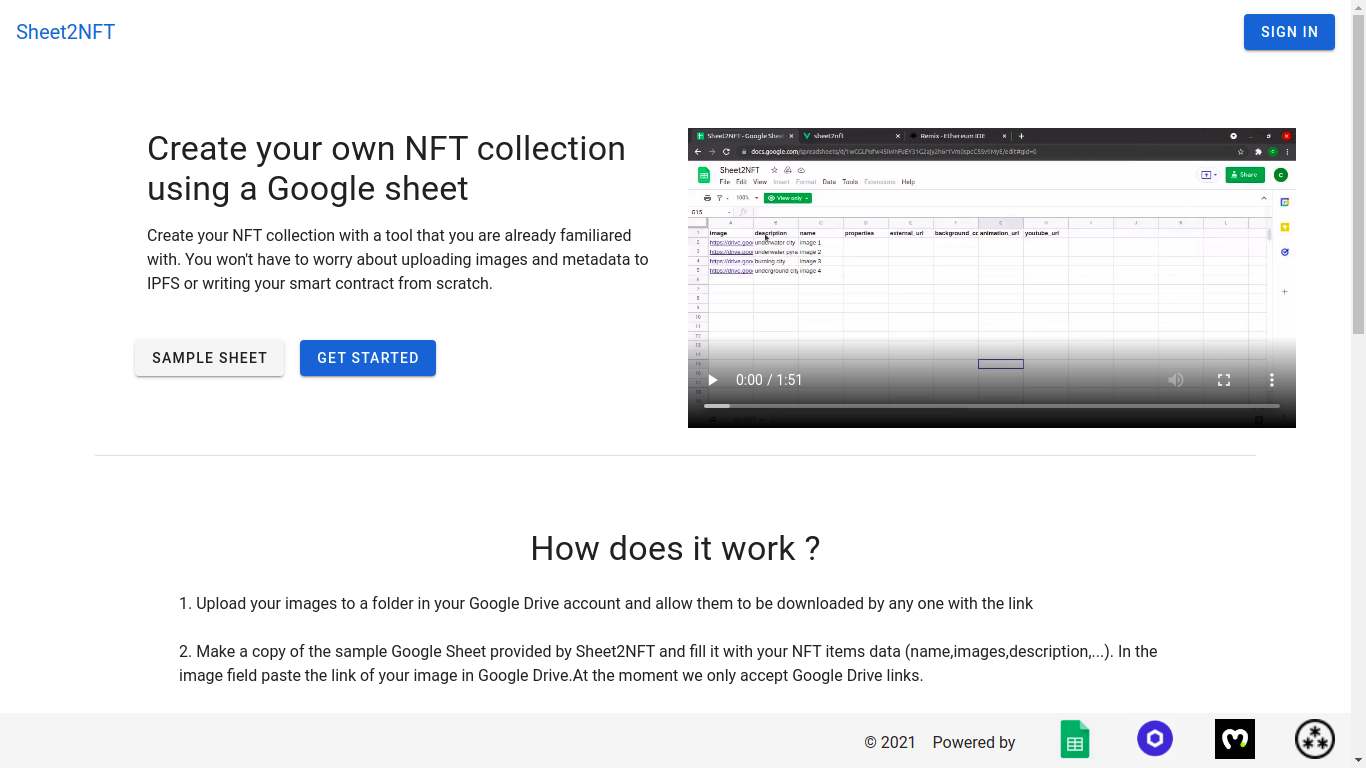This screenshot has width=1366, height=768.
Task: Open the 100% zoom dropdown in the video
Action: [746, 198]
